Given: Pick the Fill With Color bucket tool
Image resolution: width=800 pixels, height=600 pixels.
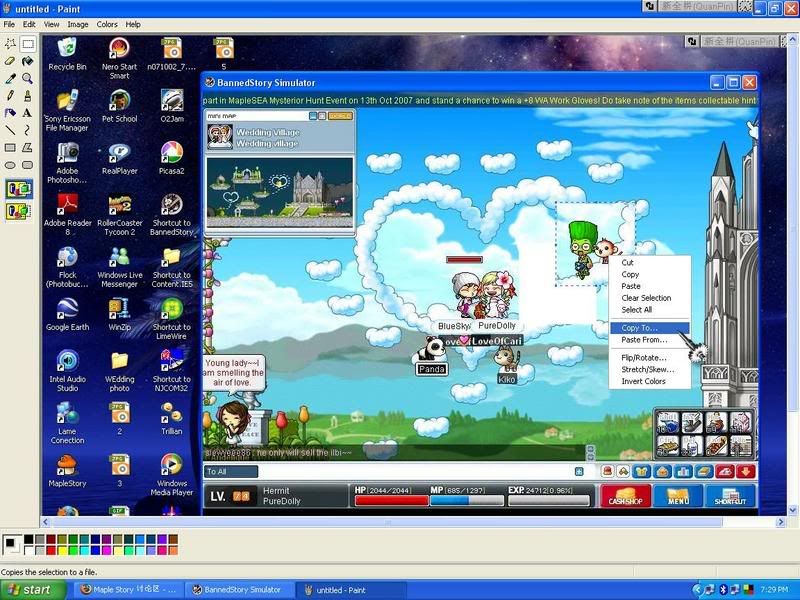Looking at the screenshot, I should tap(28, 61).
